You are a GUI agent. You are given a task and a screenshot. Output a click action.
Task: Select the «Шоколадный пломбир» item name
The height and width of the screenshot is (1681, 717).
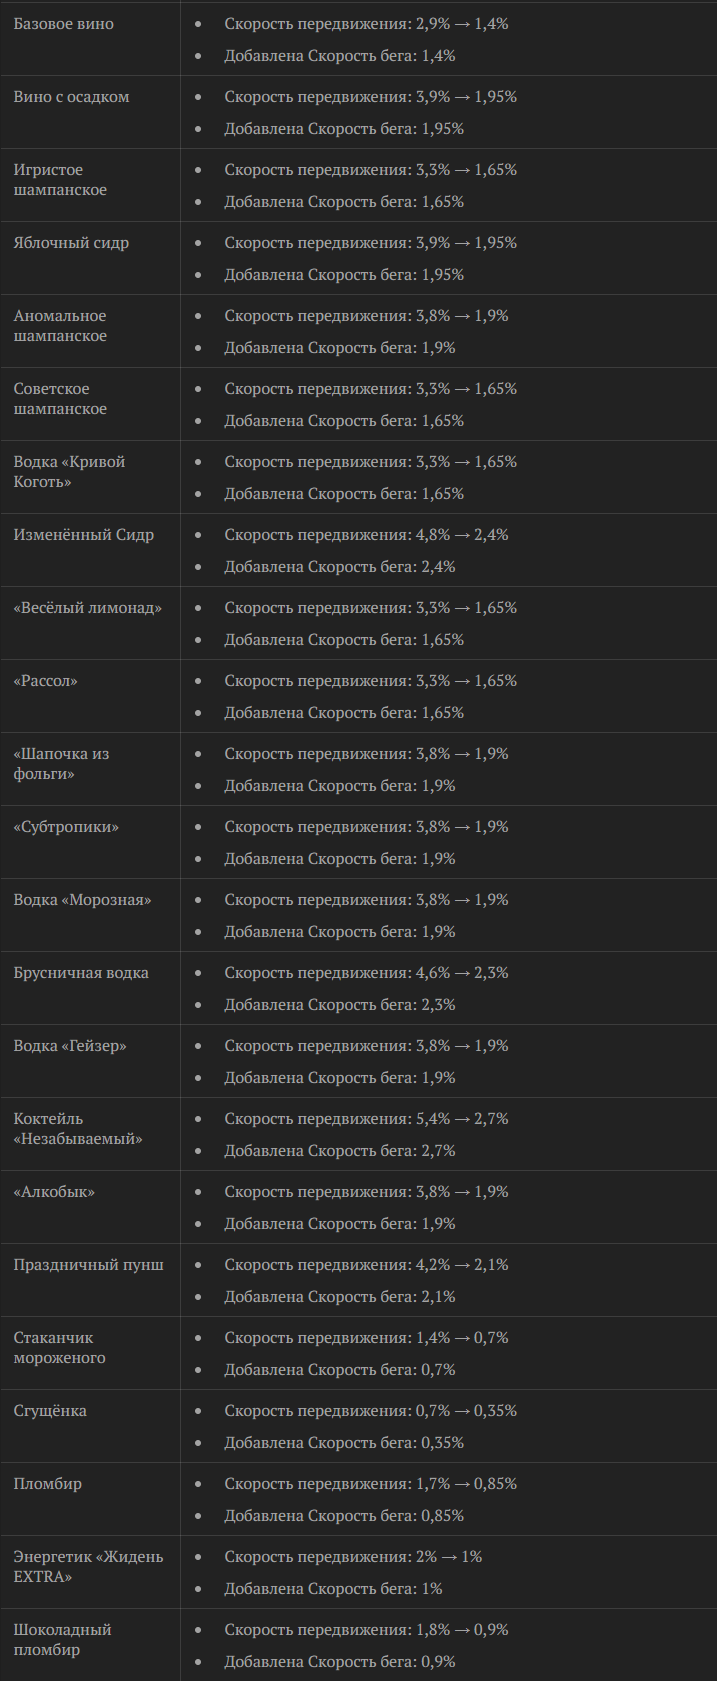[x=62, y=1640]
